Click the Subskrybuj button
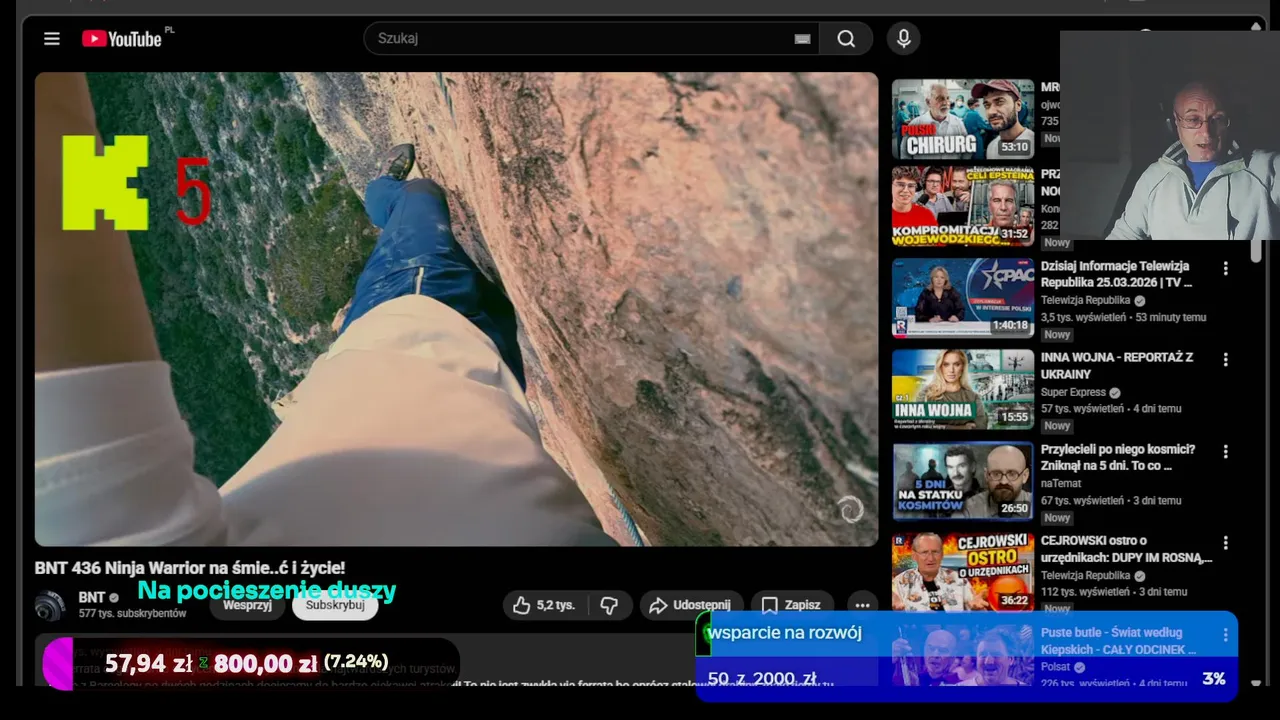This screenshot has height=720, width=1280. click(x=335, y=605)
